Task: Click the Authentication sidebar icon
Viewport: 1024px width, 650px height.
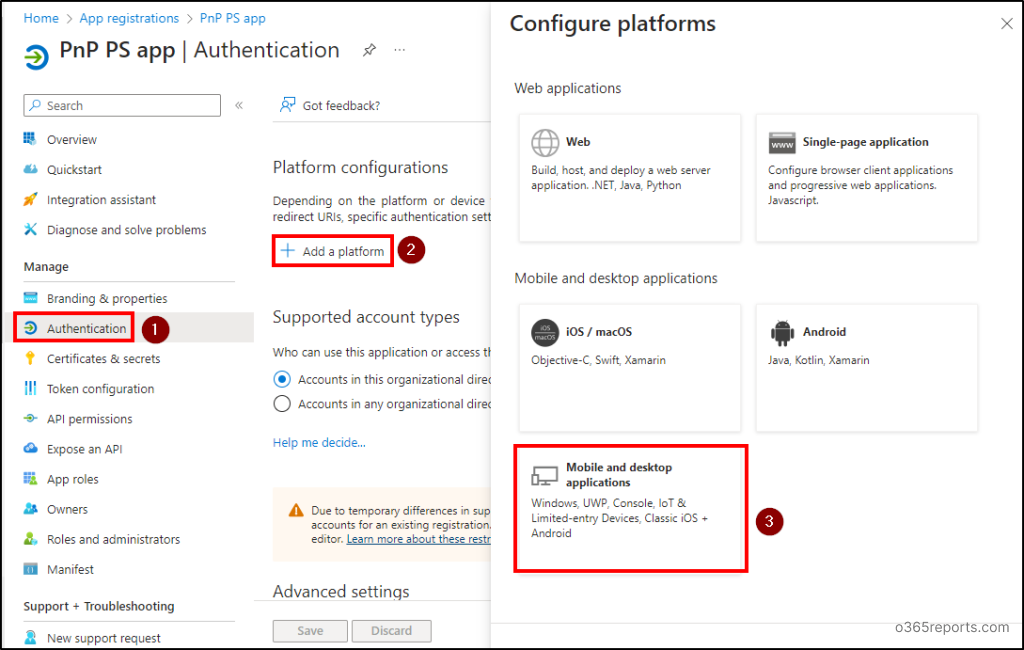Action: point(30,328)
